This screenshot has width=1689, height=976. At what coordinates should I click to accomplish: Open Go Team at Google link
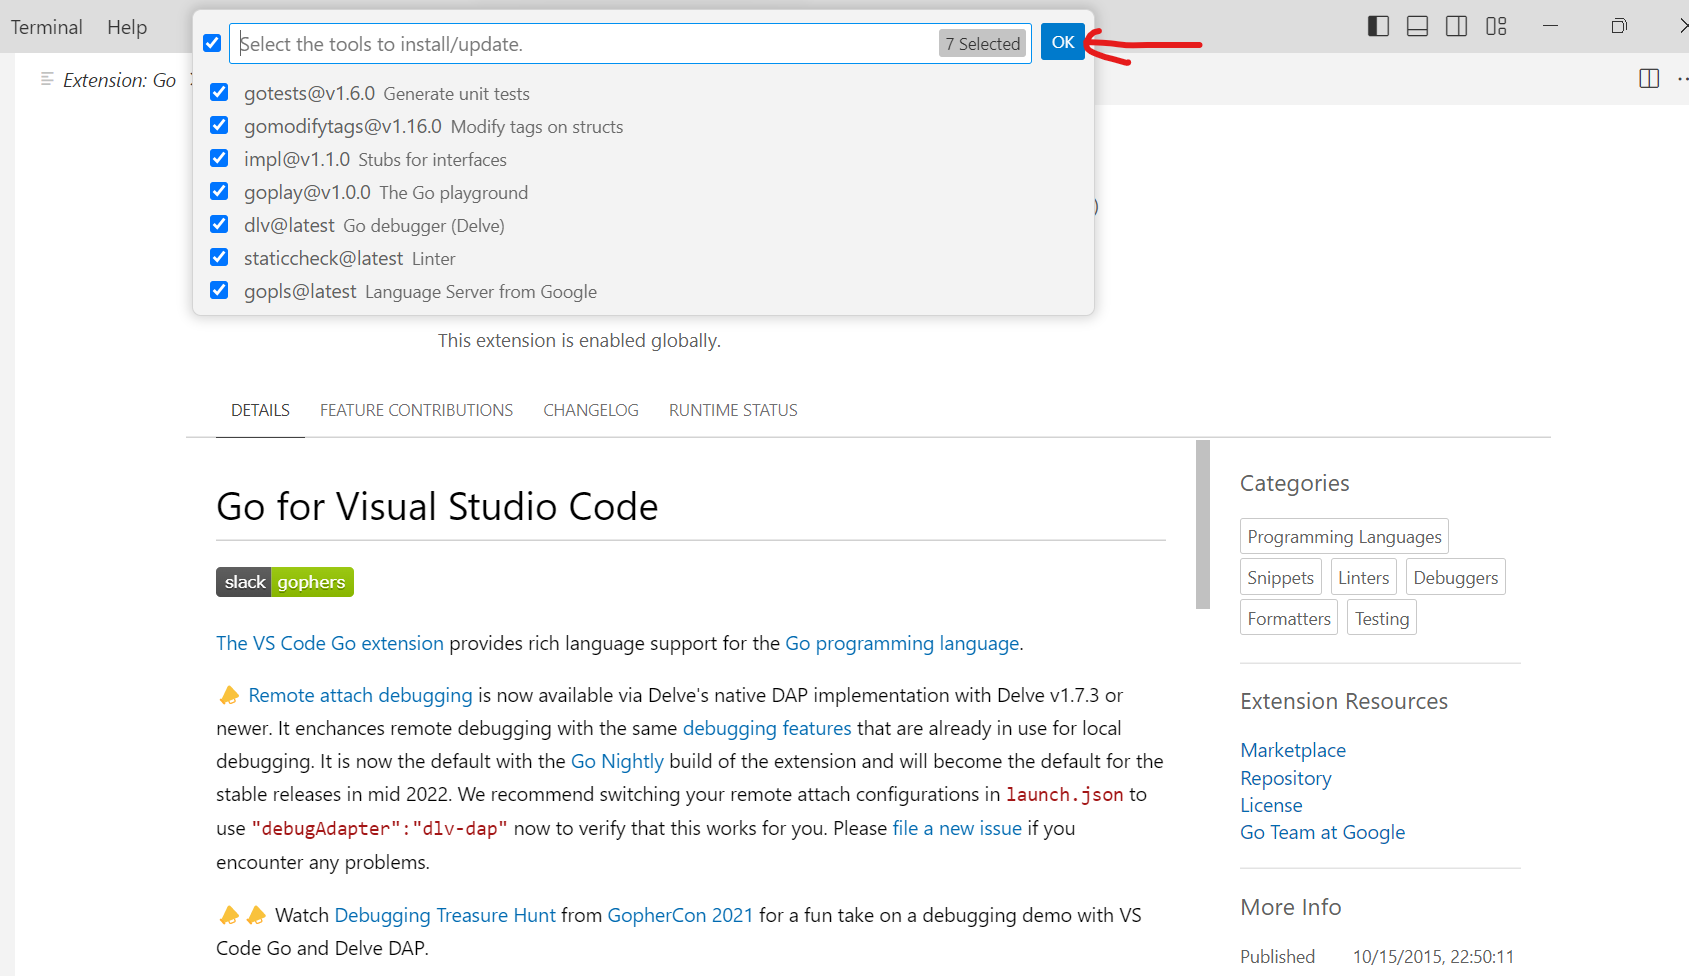[1322, 832]
